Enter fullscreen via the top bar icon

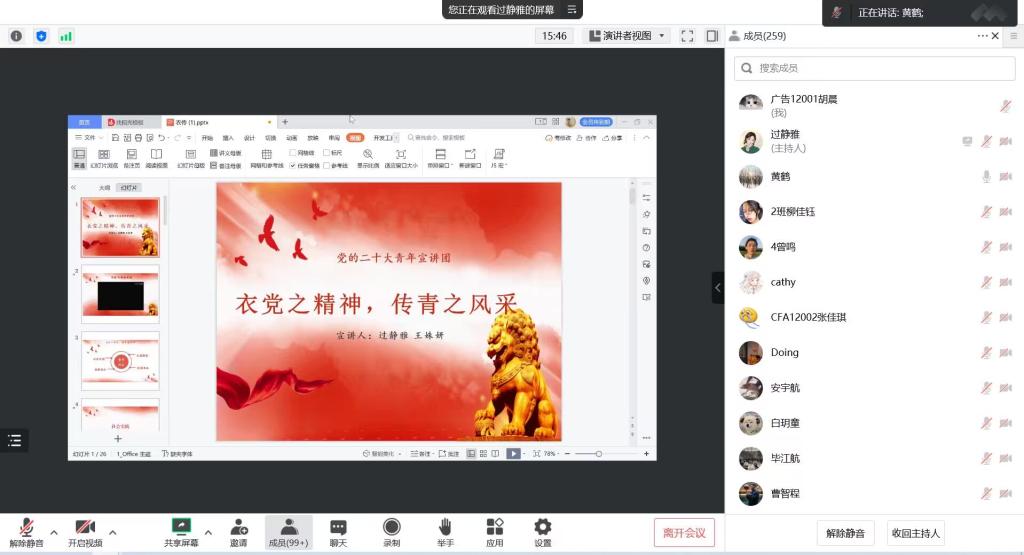pos(687,36)
